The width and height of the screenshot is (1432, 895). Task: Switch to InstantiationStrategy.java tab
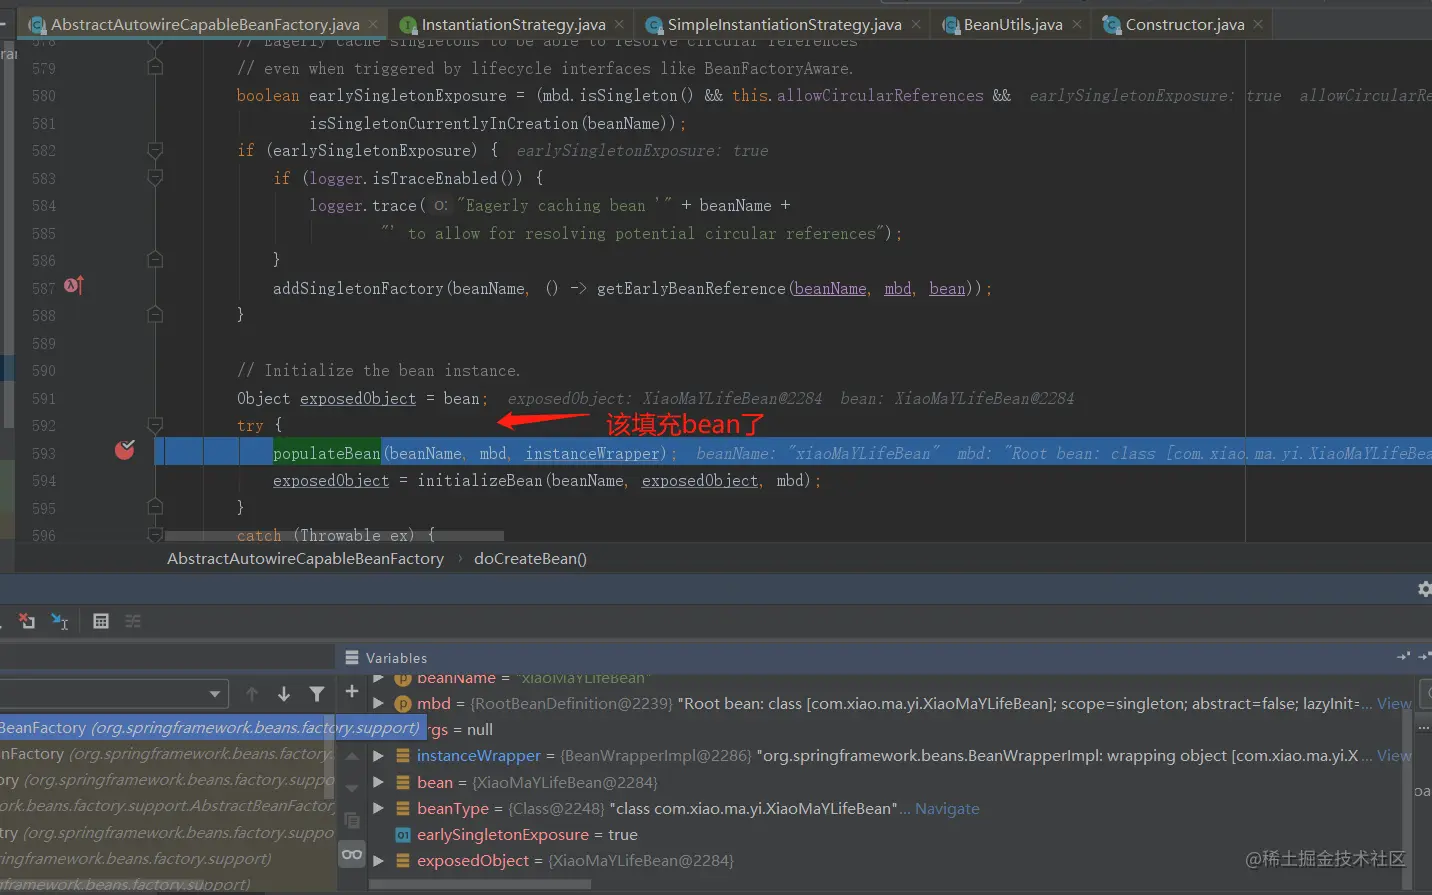click(x=513, y=24)
